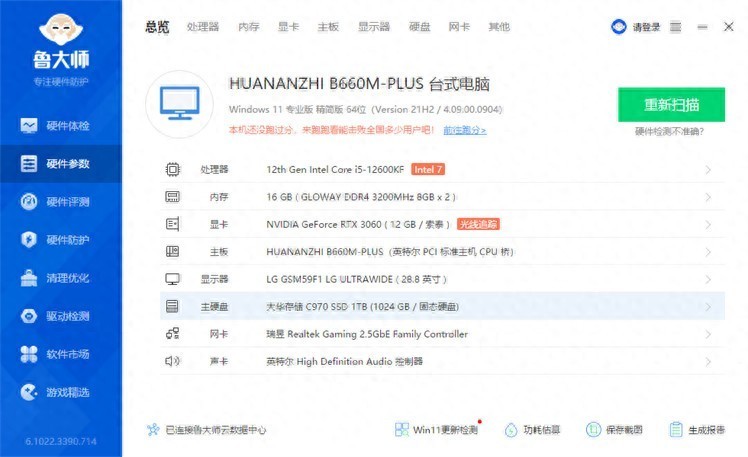This screenshot has height=457, width=748.
Task: Expand the 显卡 row chevron
Action: [708, 225]
